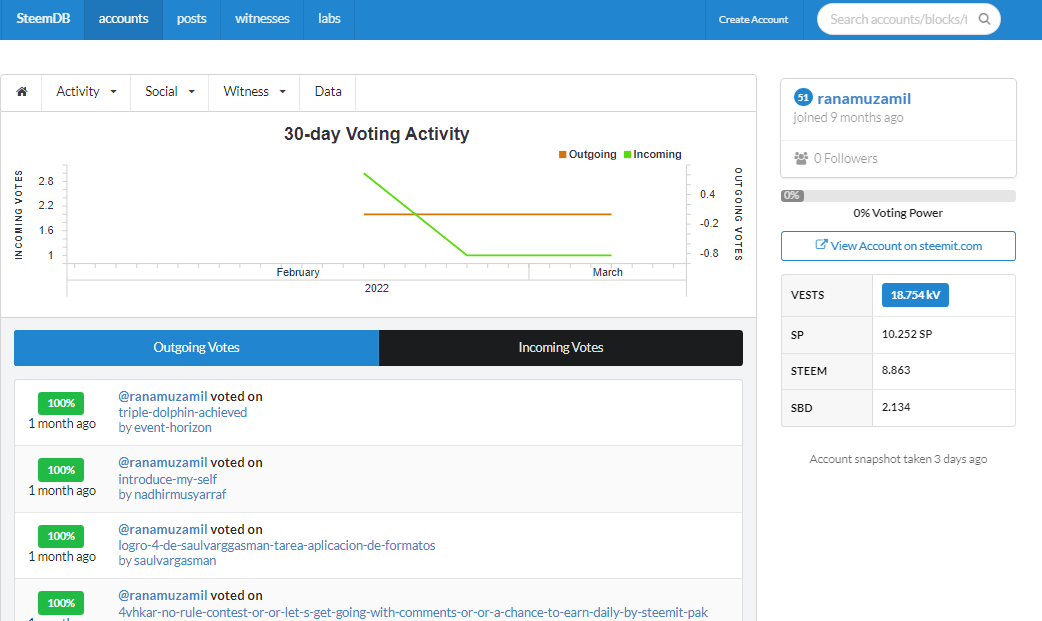Image resolution: width=1042 pixels, height=621 pixels.
Task: Expand the Witness dropdown menu
Action: pos(254,92)
